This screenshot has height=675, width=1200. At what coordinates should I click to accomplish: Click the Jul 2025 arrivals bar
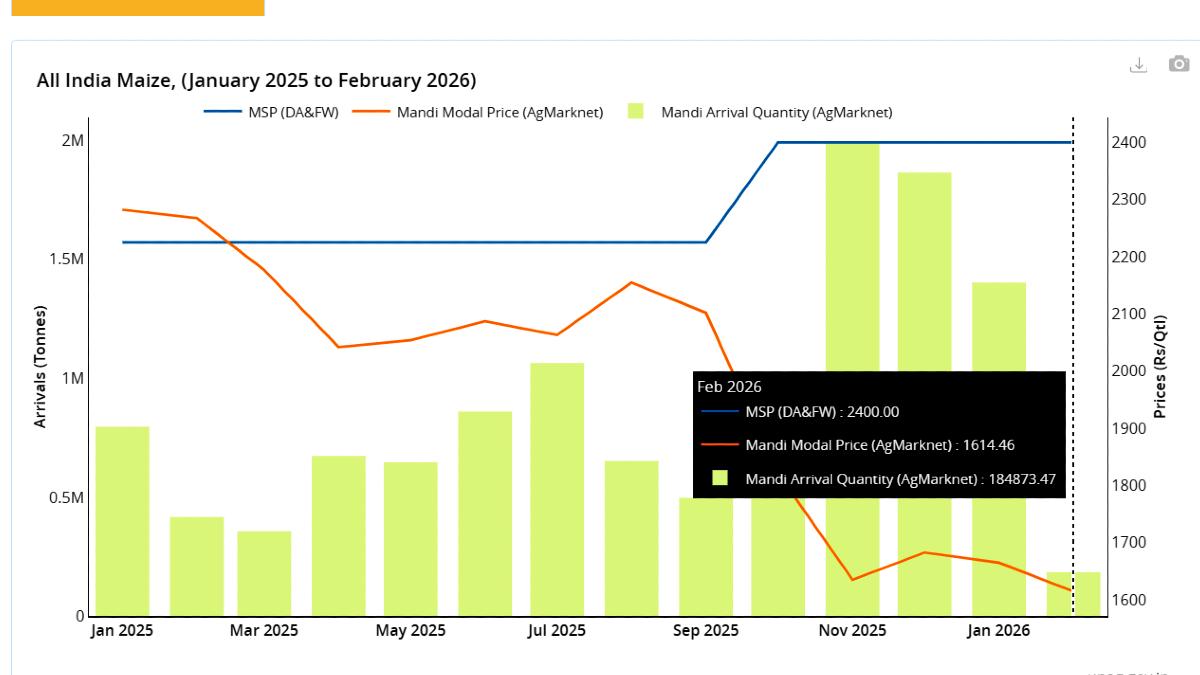tap(557, 489)
